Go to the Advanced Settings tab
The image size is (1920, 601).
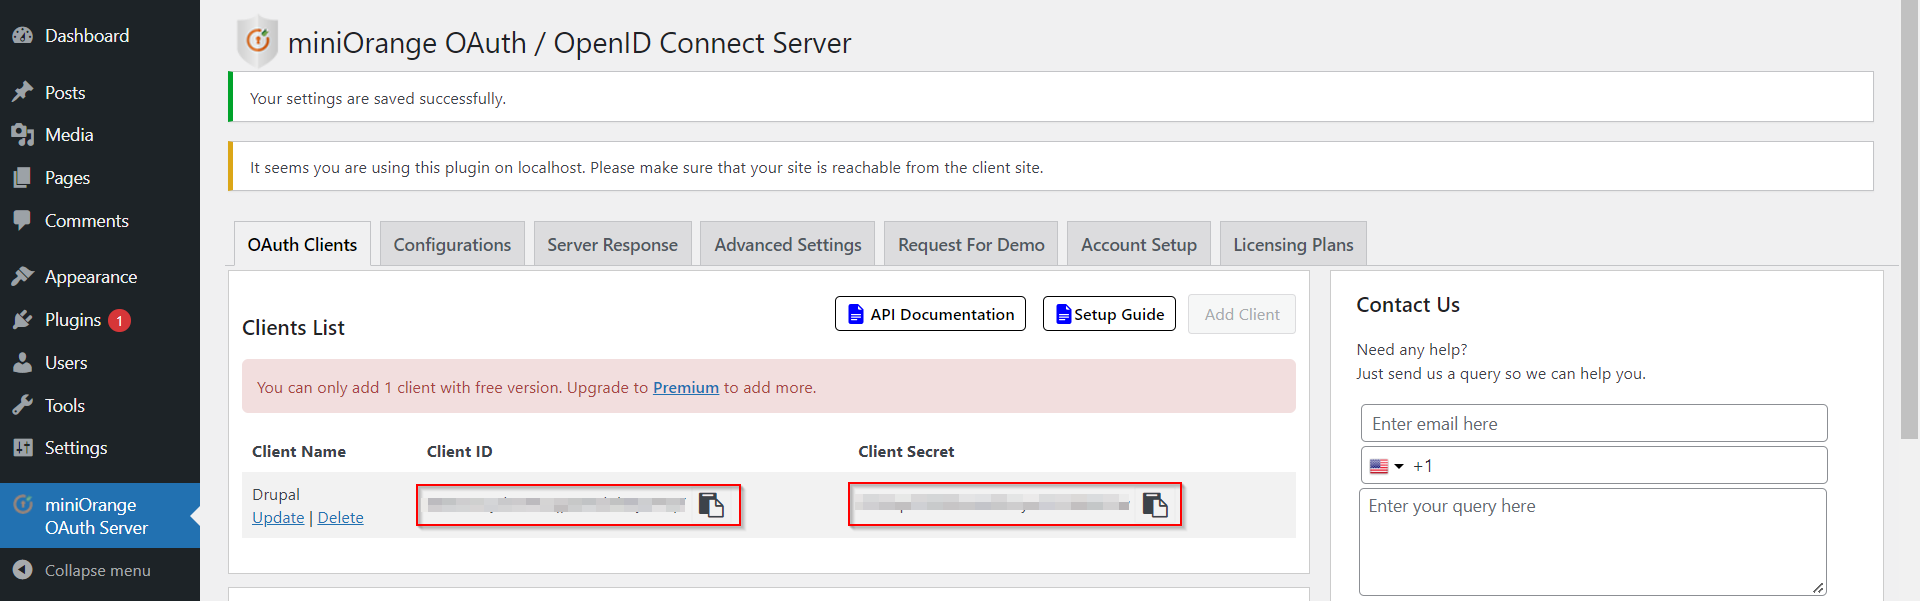[787, 244]
